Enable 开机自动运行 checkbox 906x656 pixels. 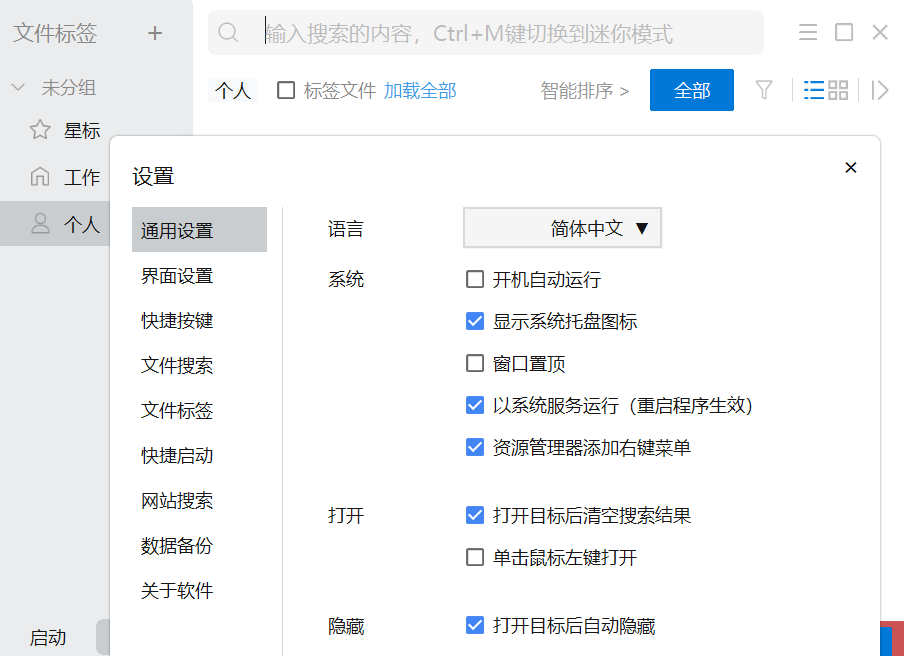click(476, 279)
